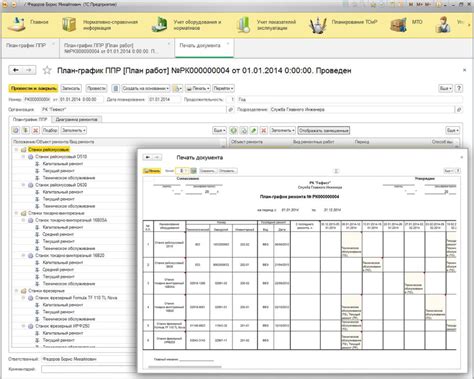The image size is (474, 379).
Task: Open the folder icon dropdown before Печать
Action: coord(178,88)
